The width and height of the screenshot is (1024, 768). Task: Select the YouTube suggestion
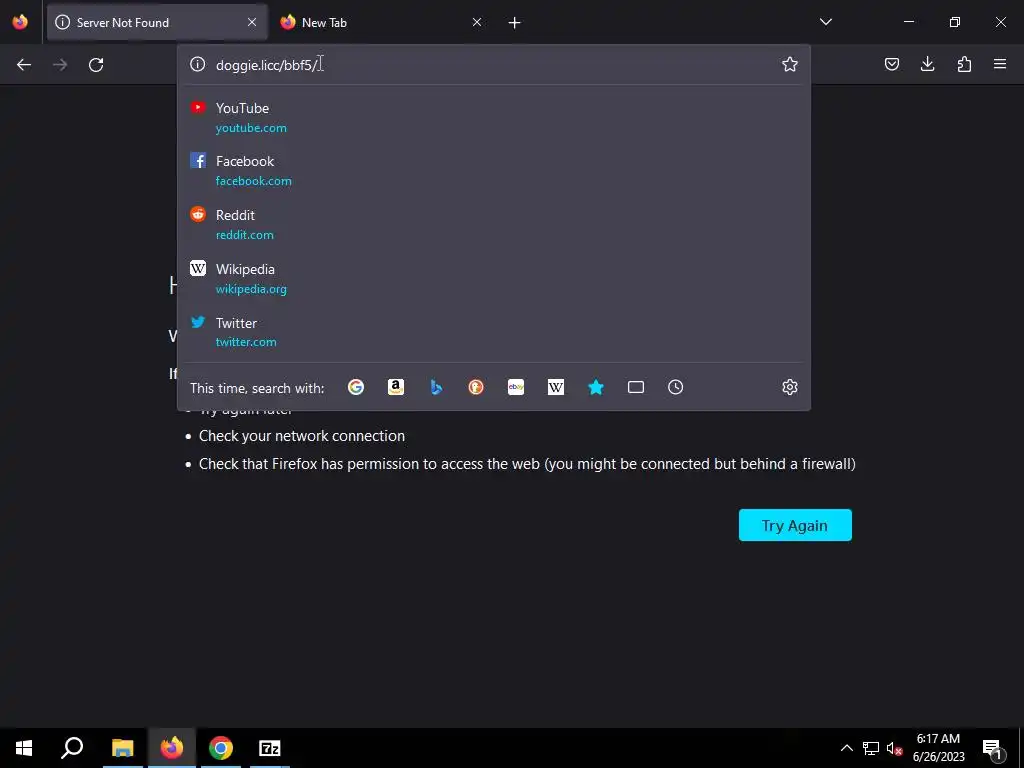point(494,118)
